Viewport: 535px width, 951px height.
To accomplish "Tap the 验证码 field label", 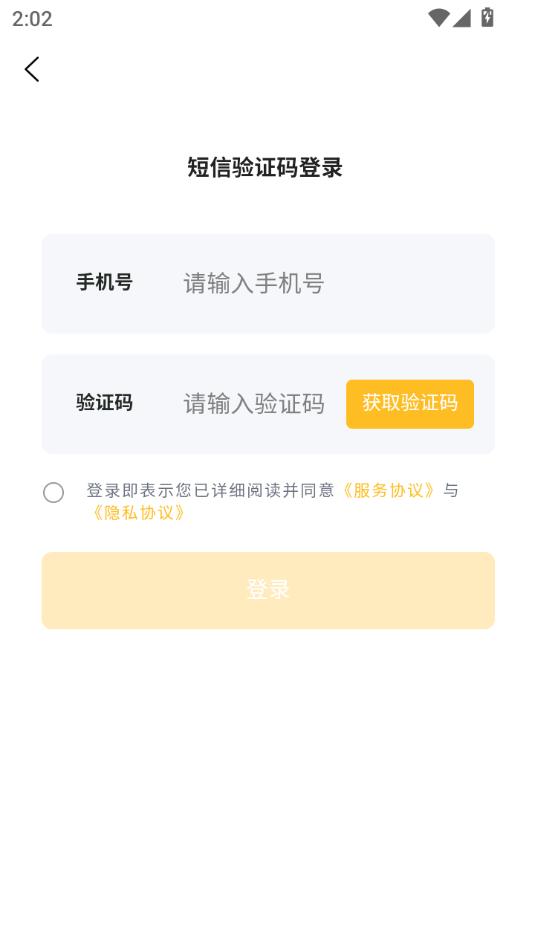I will [x=104, y=403].
